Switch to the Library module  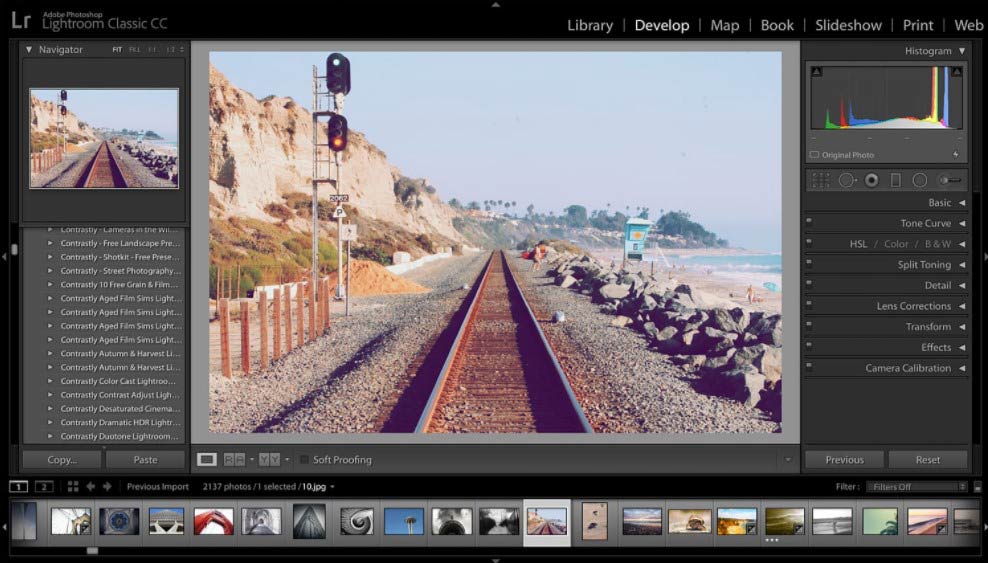[x=590, y=25]
